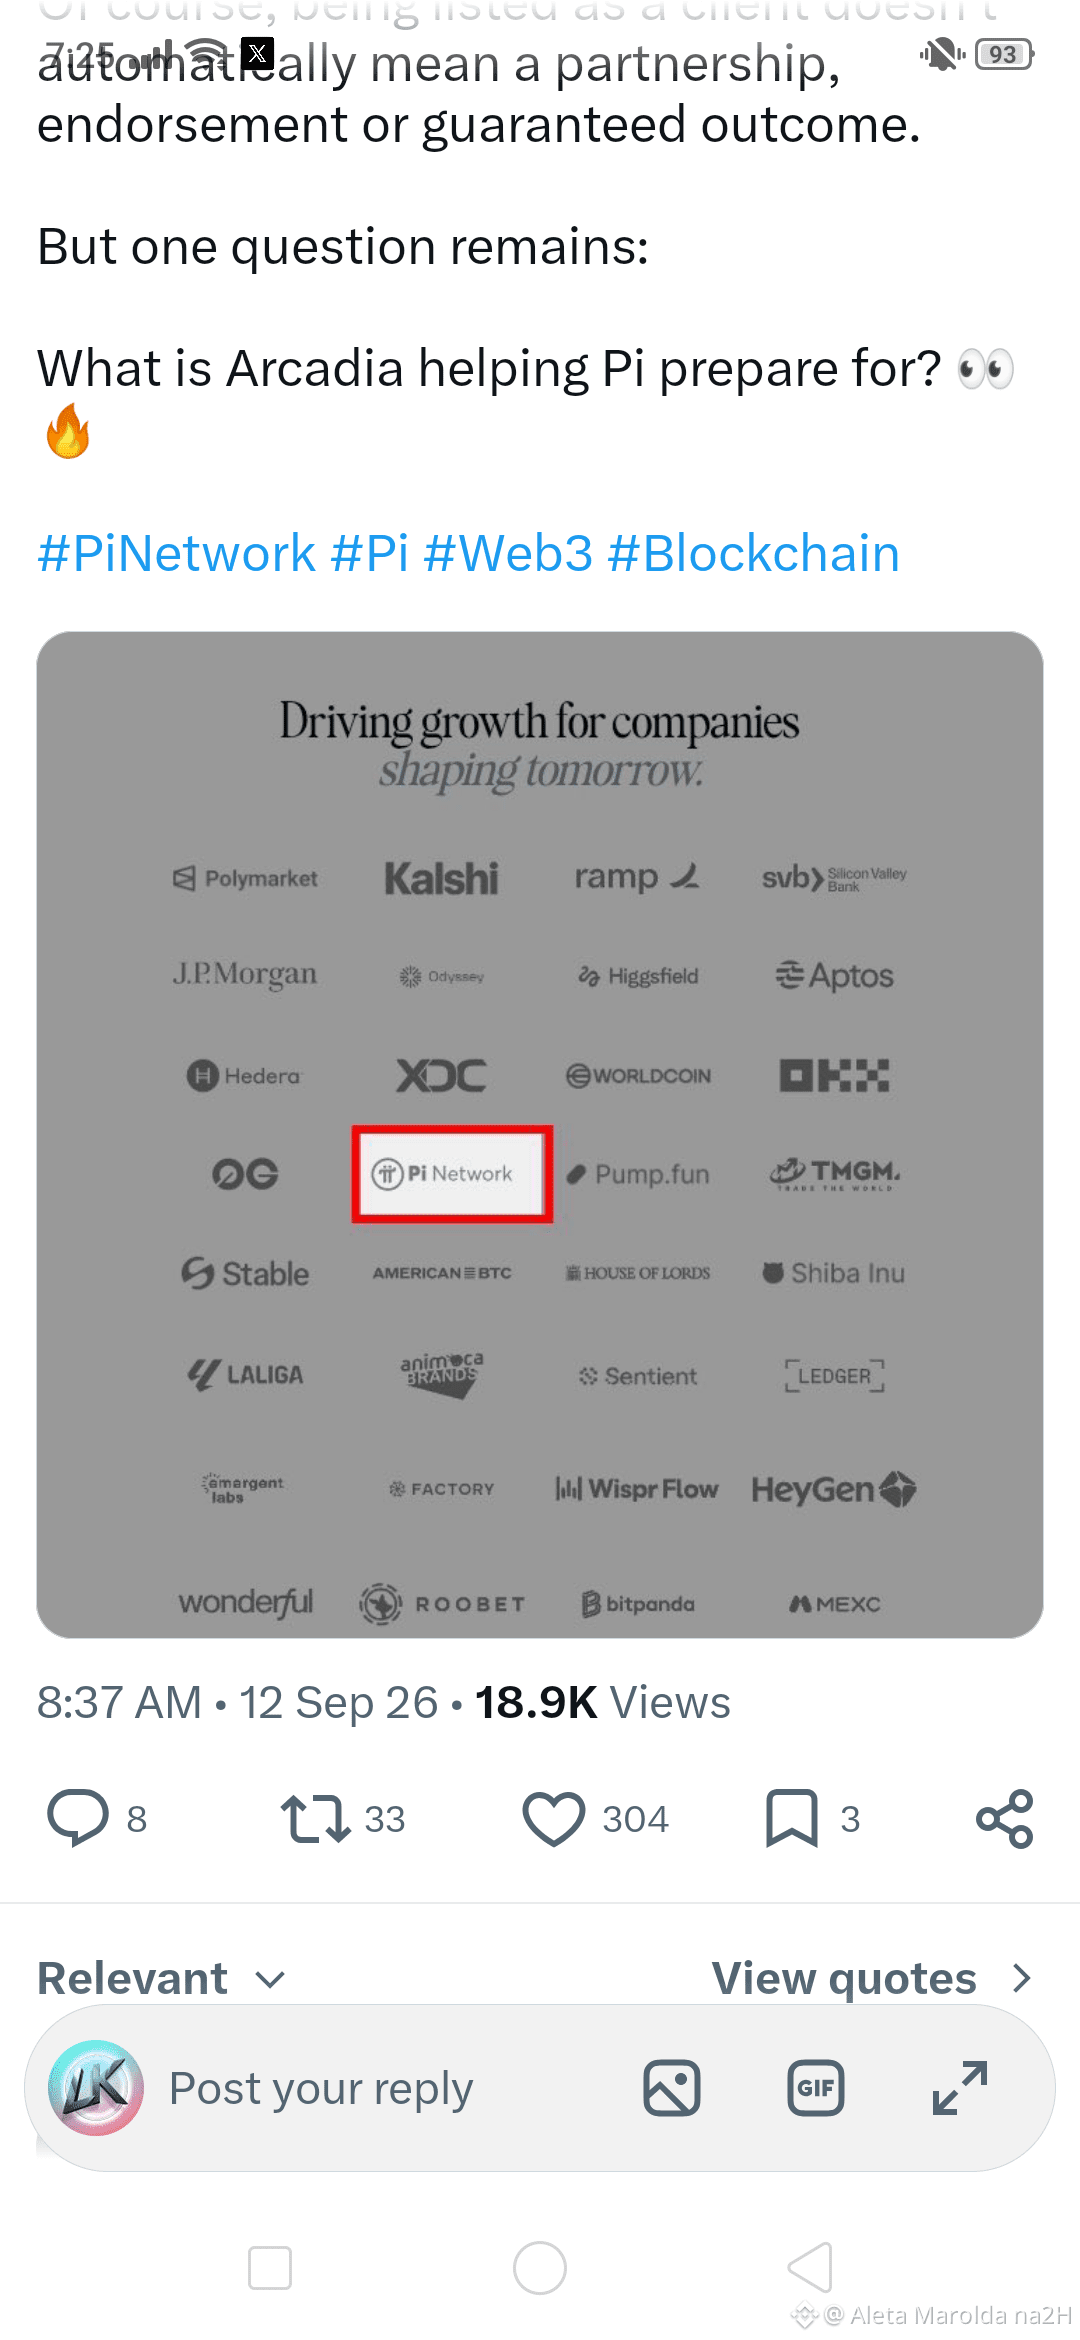Tap the reply speech bubble icon
The width and height of the screenshot is (1080, 2340).
tap(78, 1818)
